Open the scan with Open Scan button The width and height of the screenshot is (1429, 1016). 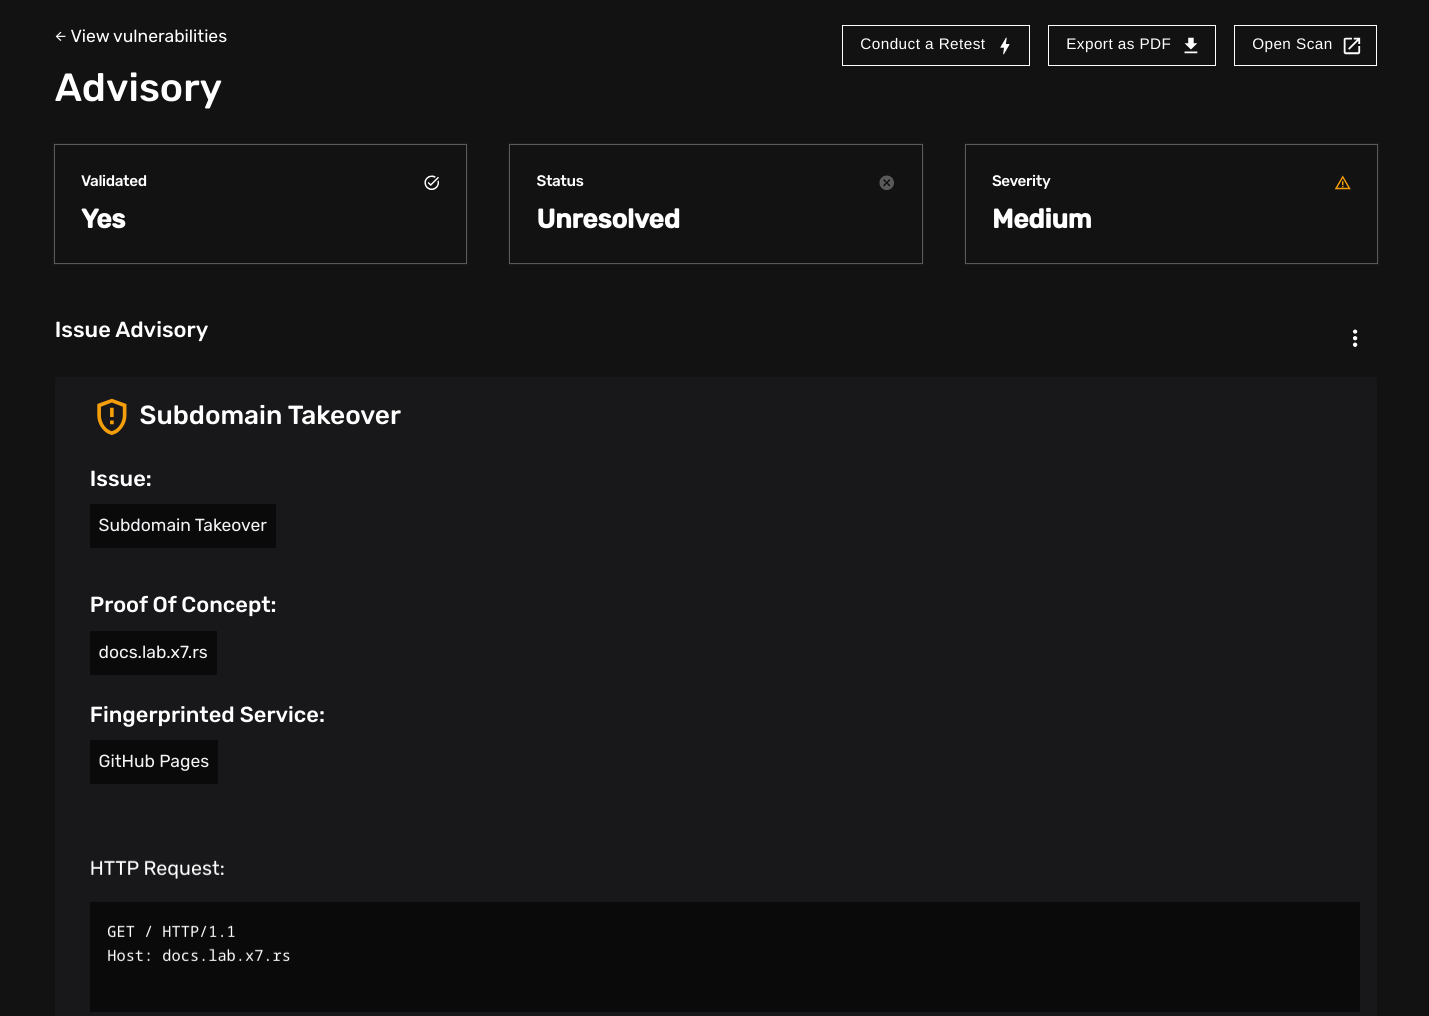click(x=1292, y=45)
